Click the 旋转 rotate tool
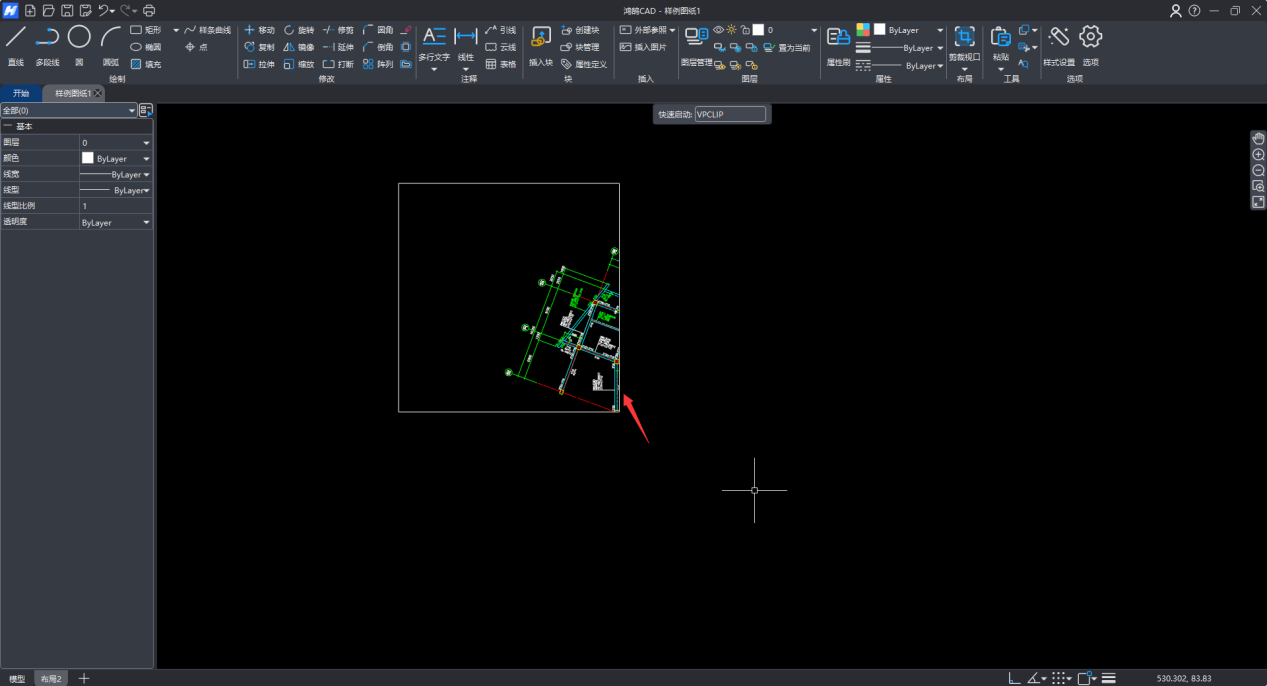The image size is (1267, 686). [298, 30]
